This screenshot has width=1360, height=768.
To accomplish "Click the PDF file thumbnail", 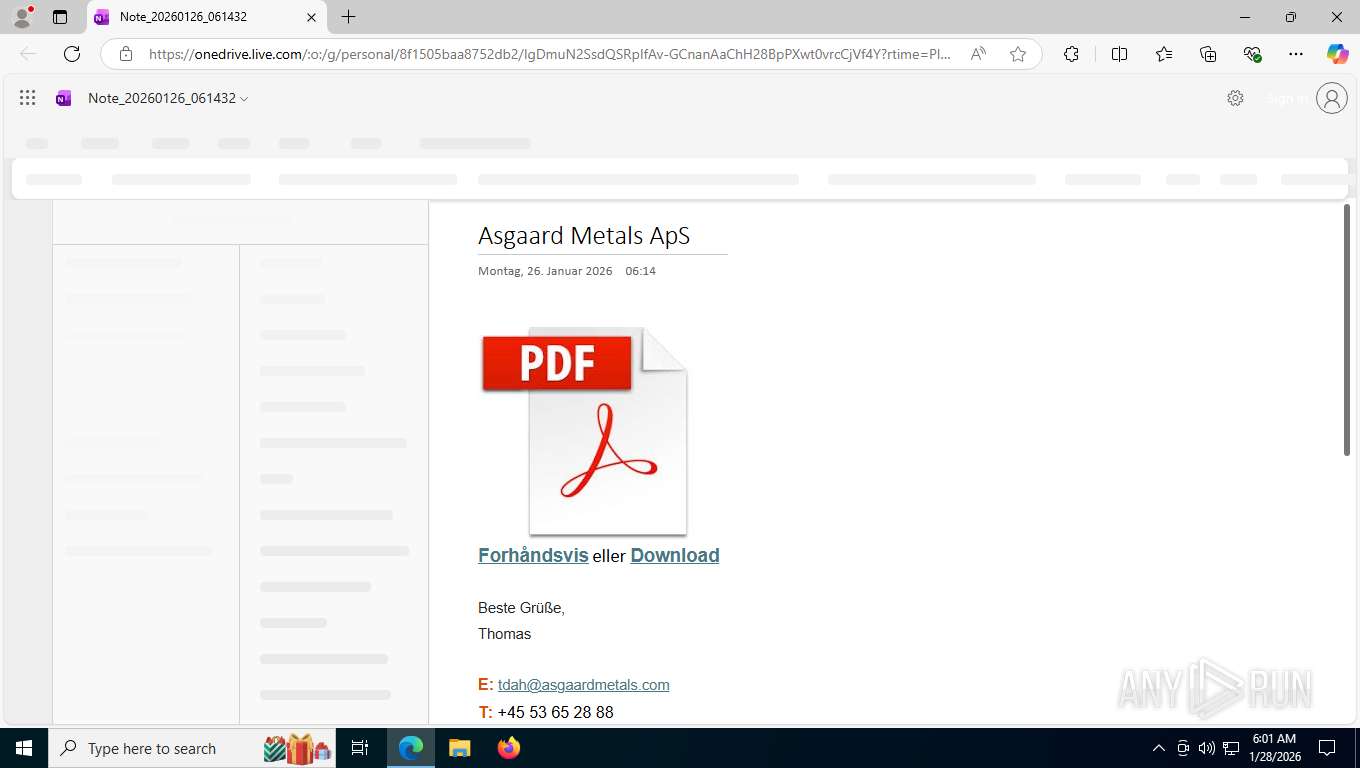I will click(x=584, y=431).
